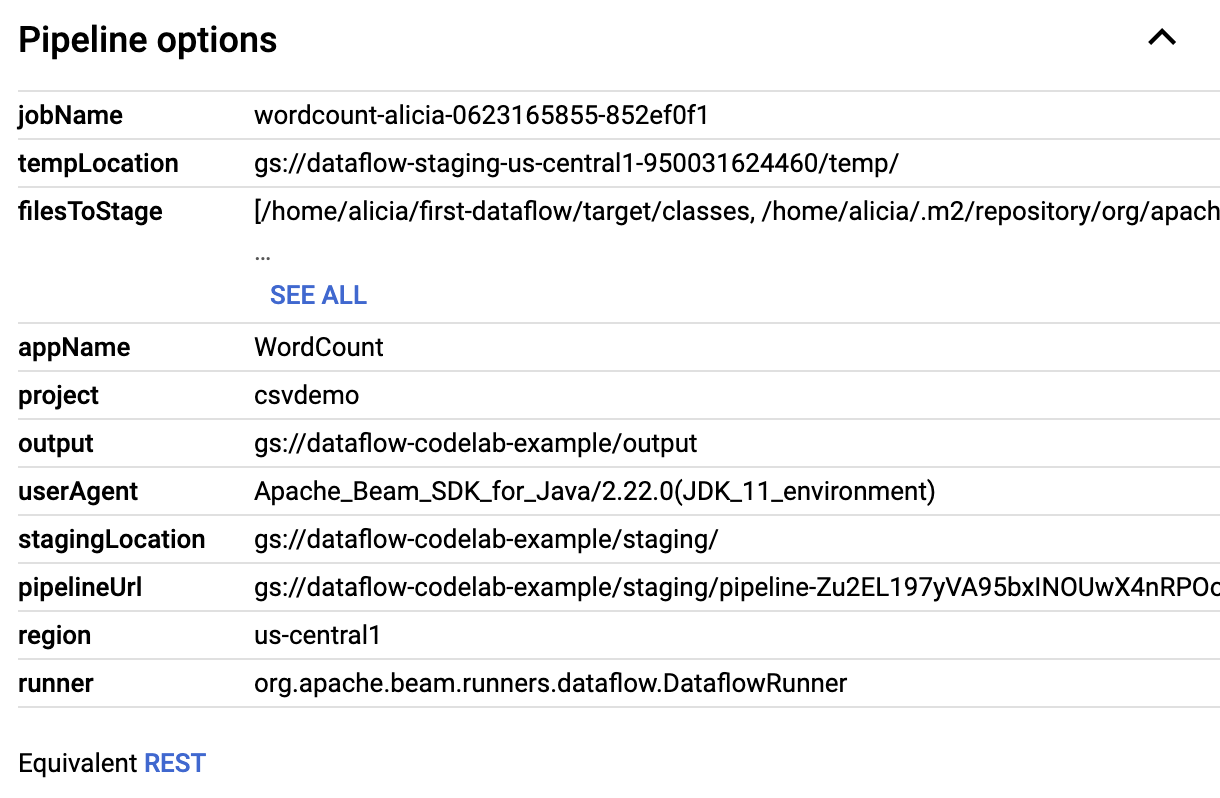Select the jobName value wordcount-alicia

tap(481, 115)
